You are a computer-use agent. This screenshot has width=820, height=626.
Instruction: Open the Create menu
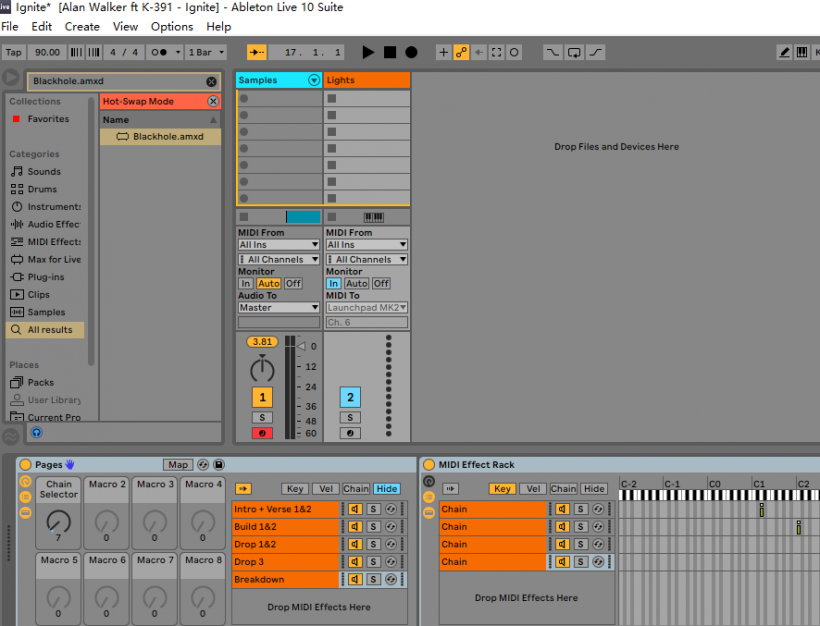point(82,27)
